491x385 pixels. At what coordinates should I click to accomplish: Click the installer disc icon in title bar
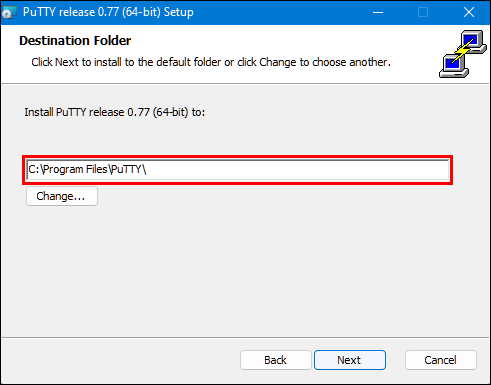[9, 13]
